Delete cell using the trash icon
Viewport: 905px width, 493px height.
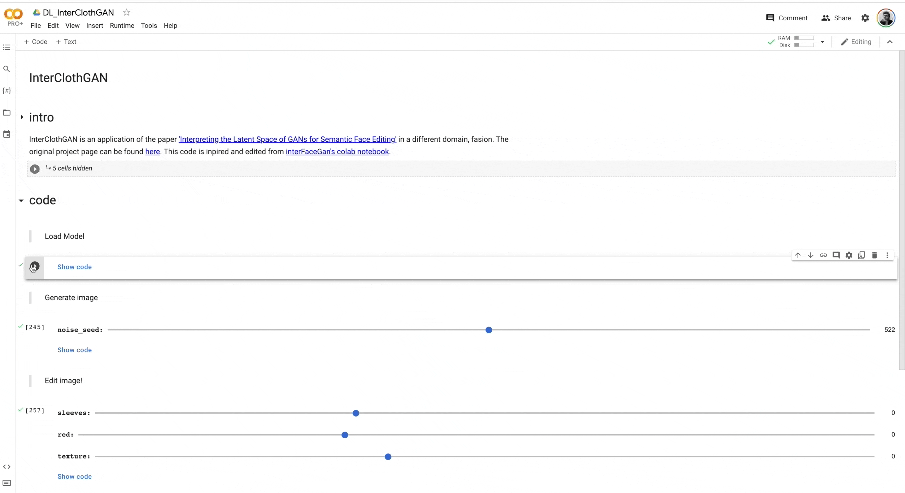874,255
